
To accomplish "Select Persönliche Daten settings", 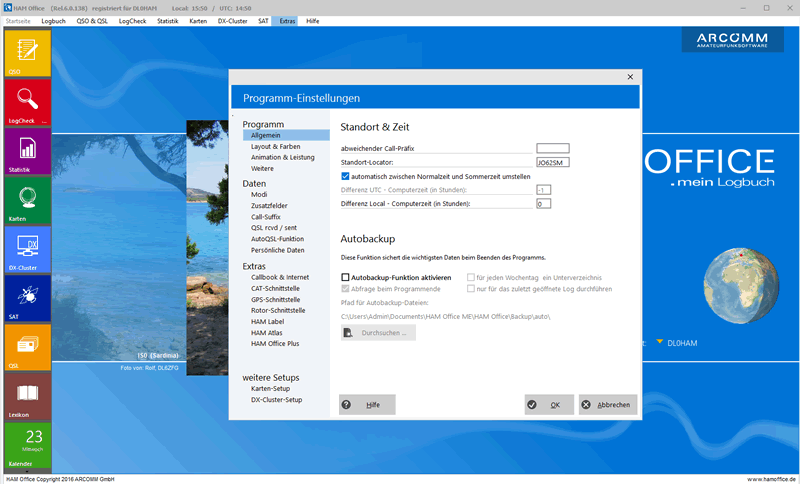I will tap(278, 250).
